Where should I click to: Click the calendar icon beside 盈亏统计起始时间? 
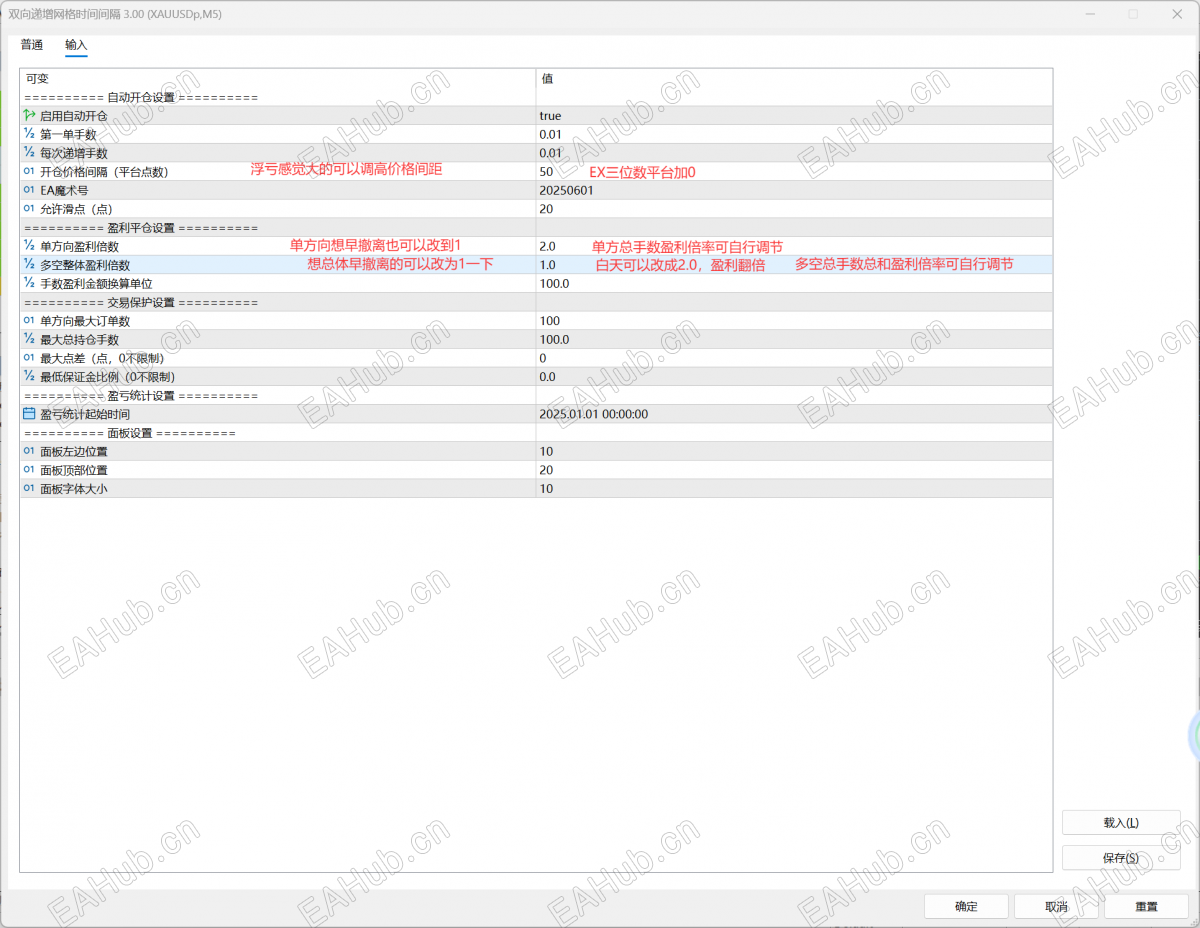point(29,414)
